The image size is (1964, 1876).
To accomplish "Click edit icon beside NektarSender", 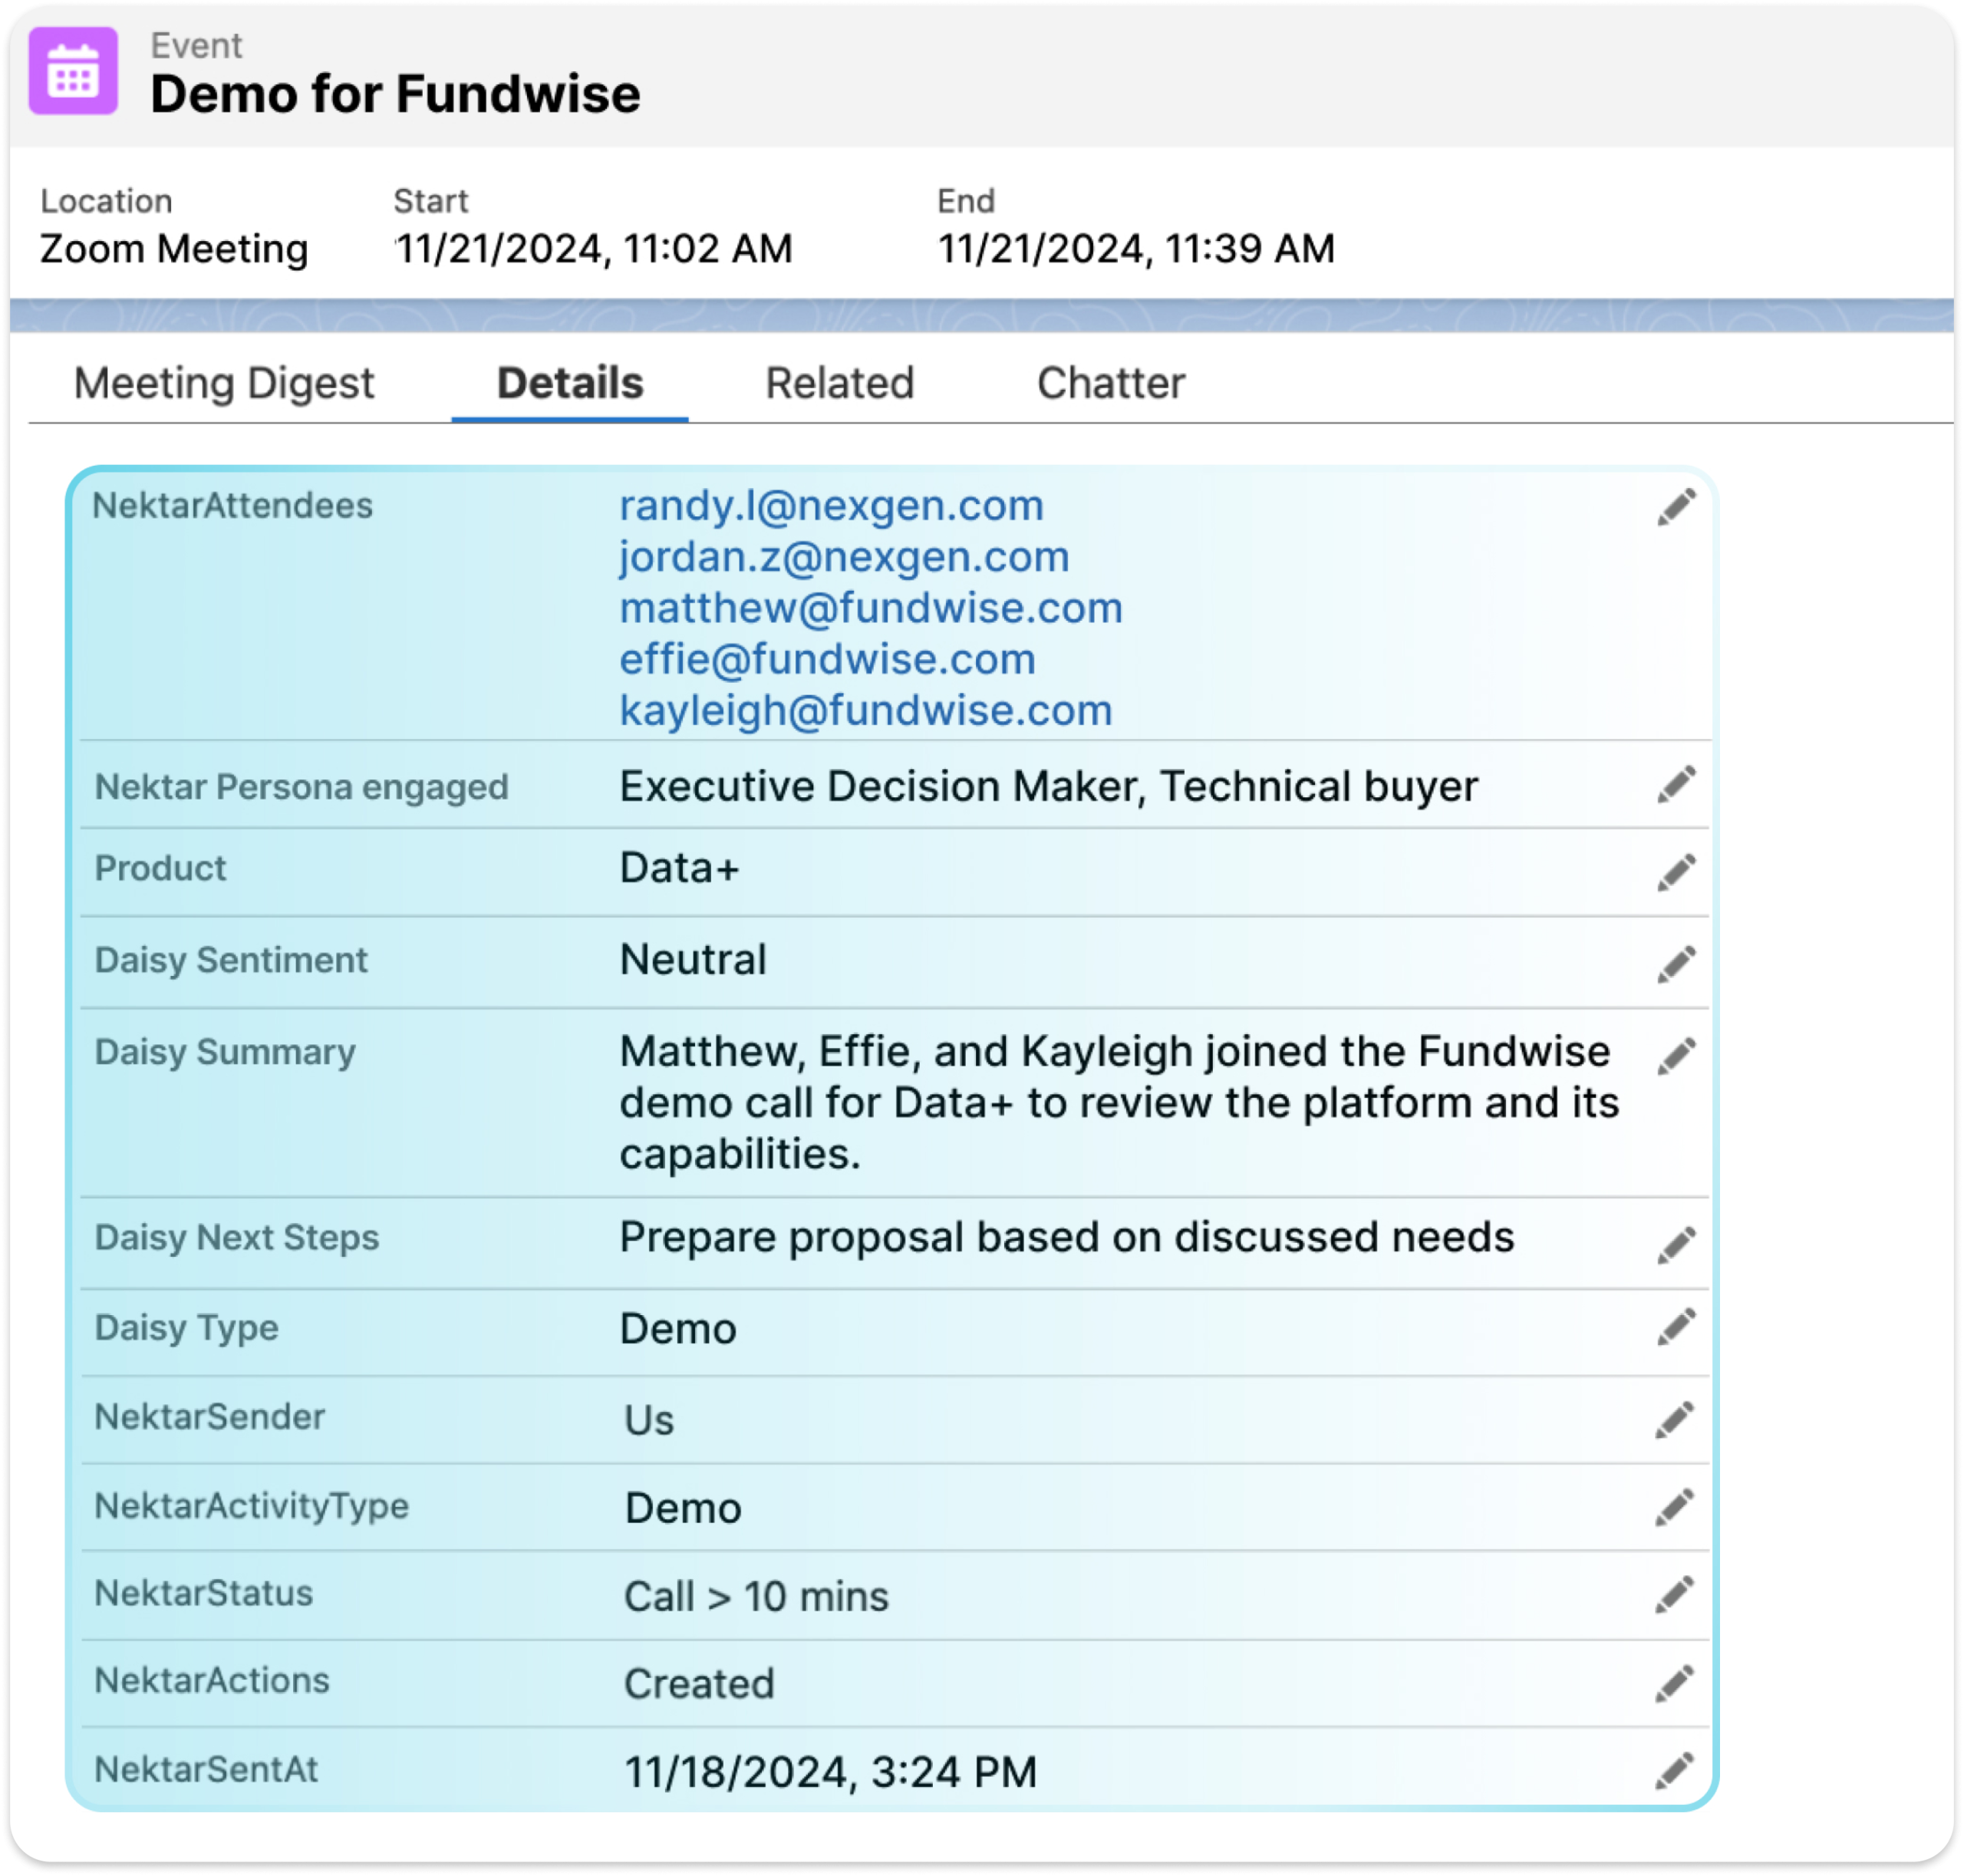I will 1675,1419.
